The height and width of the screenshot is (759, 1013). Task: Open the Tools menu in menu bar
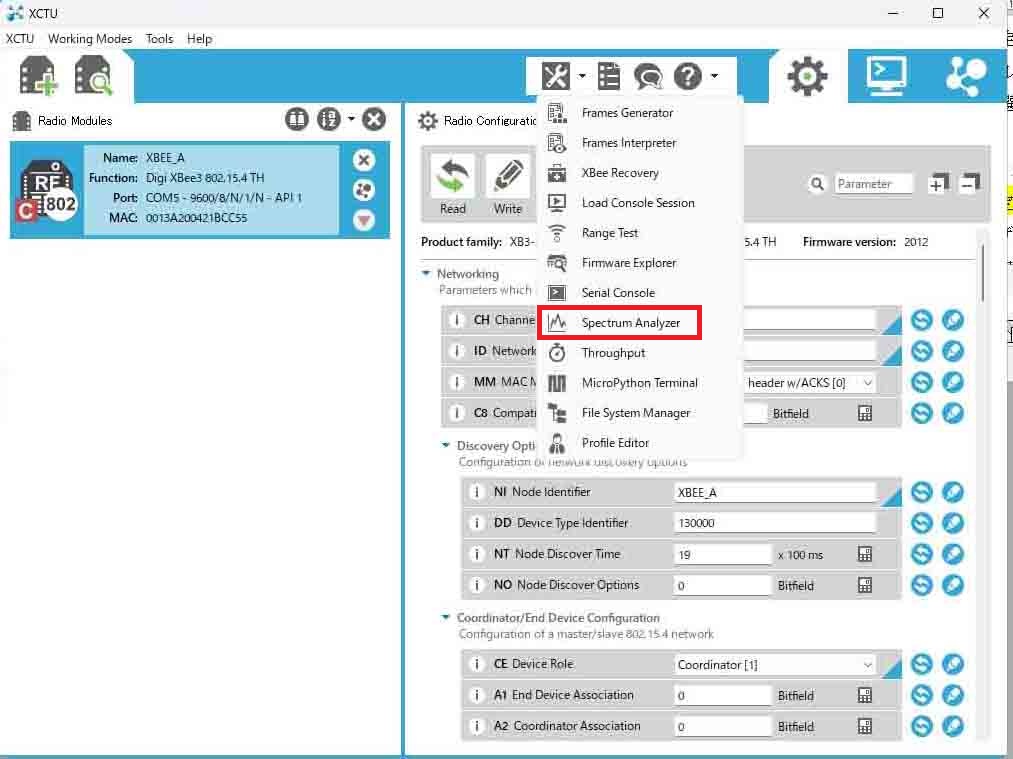coord(160,39)
